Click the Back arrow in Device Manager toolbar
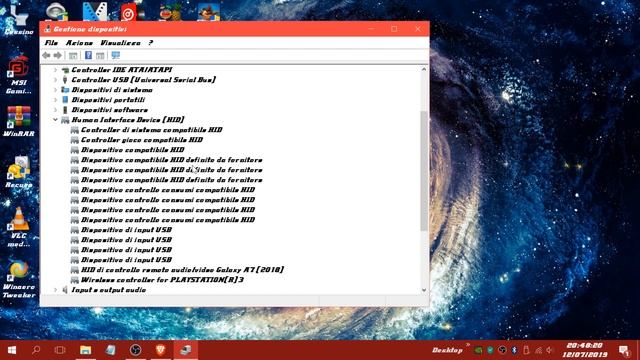 pos(46,56)
